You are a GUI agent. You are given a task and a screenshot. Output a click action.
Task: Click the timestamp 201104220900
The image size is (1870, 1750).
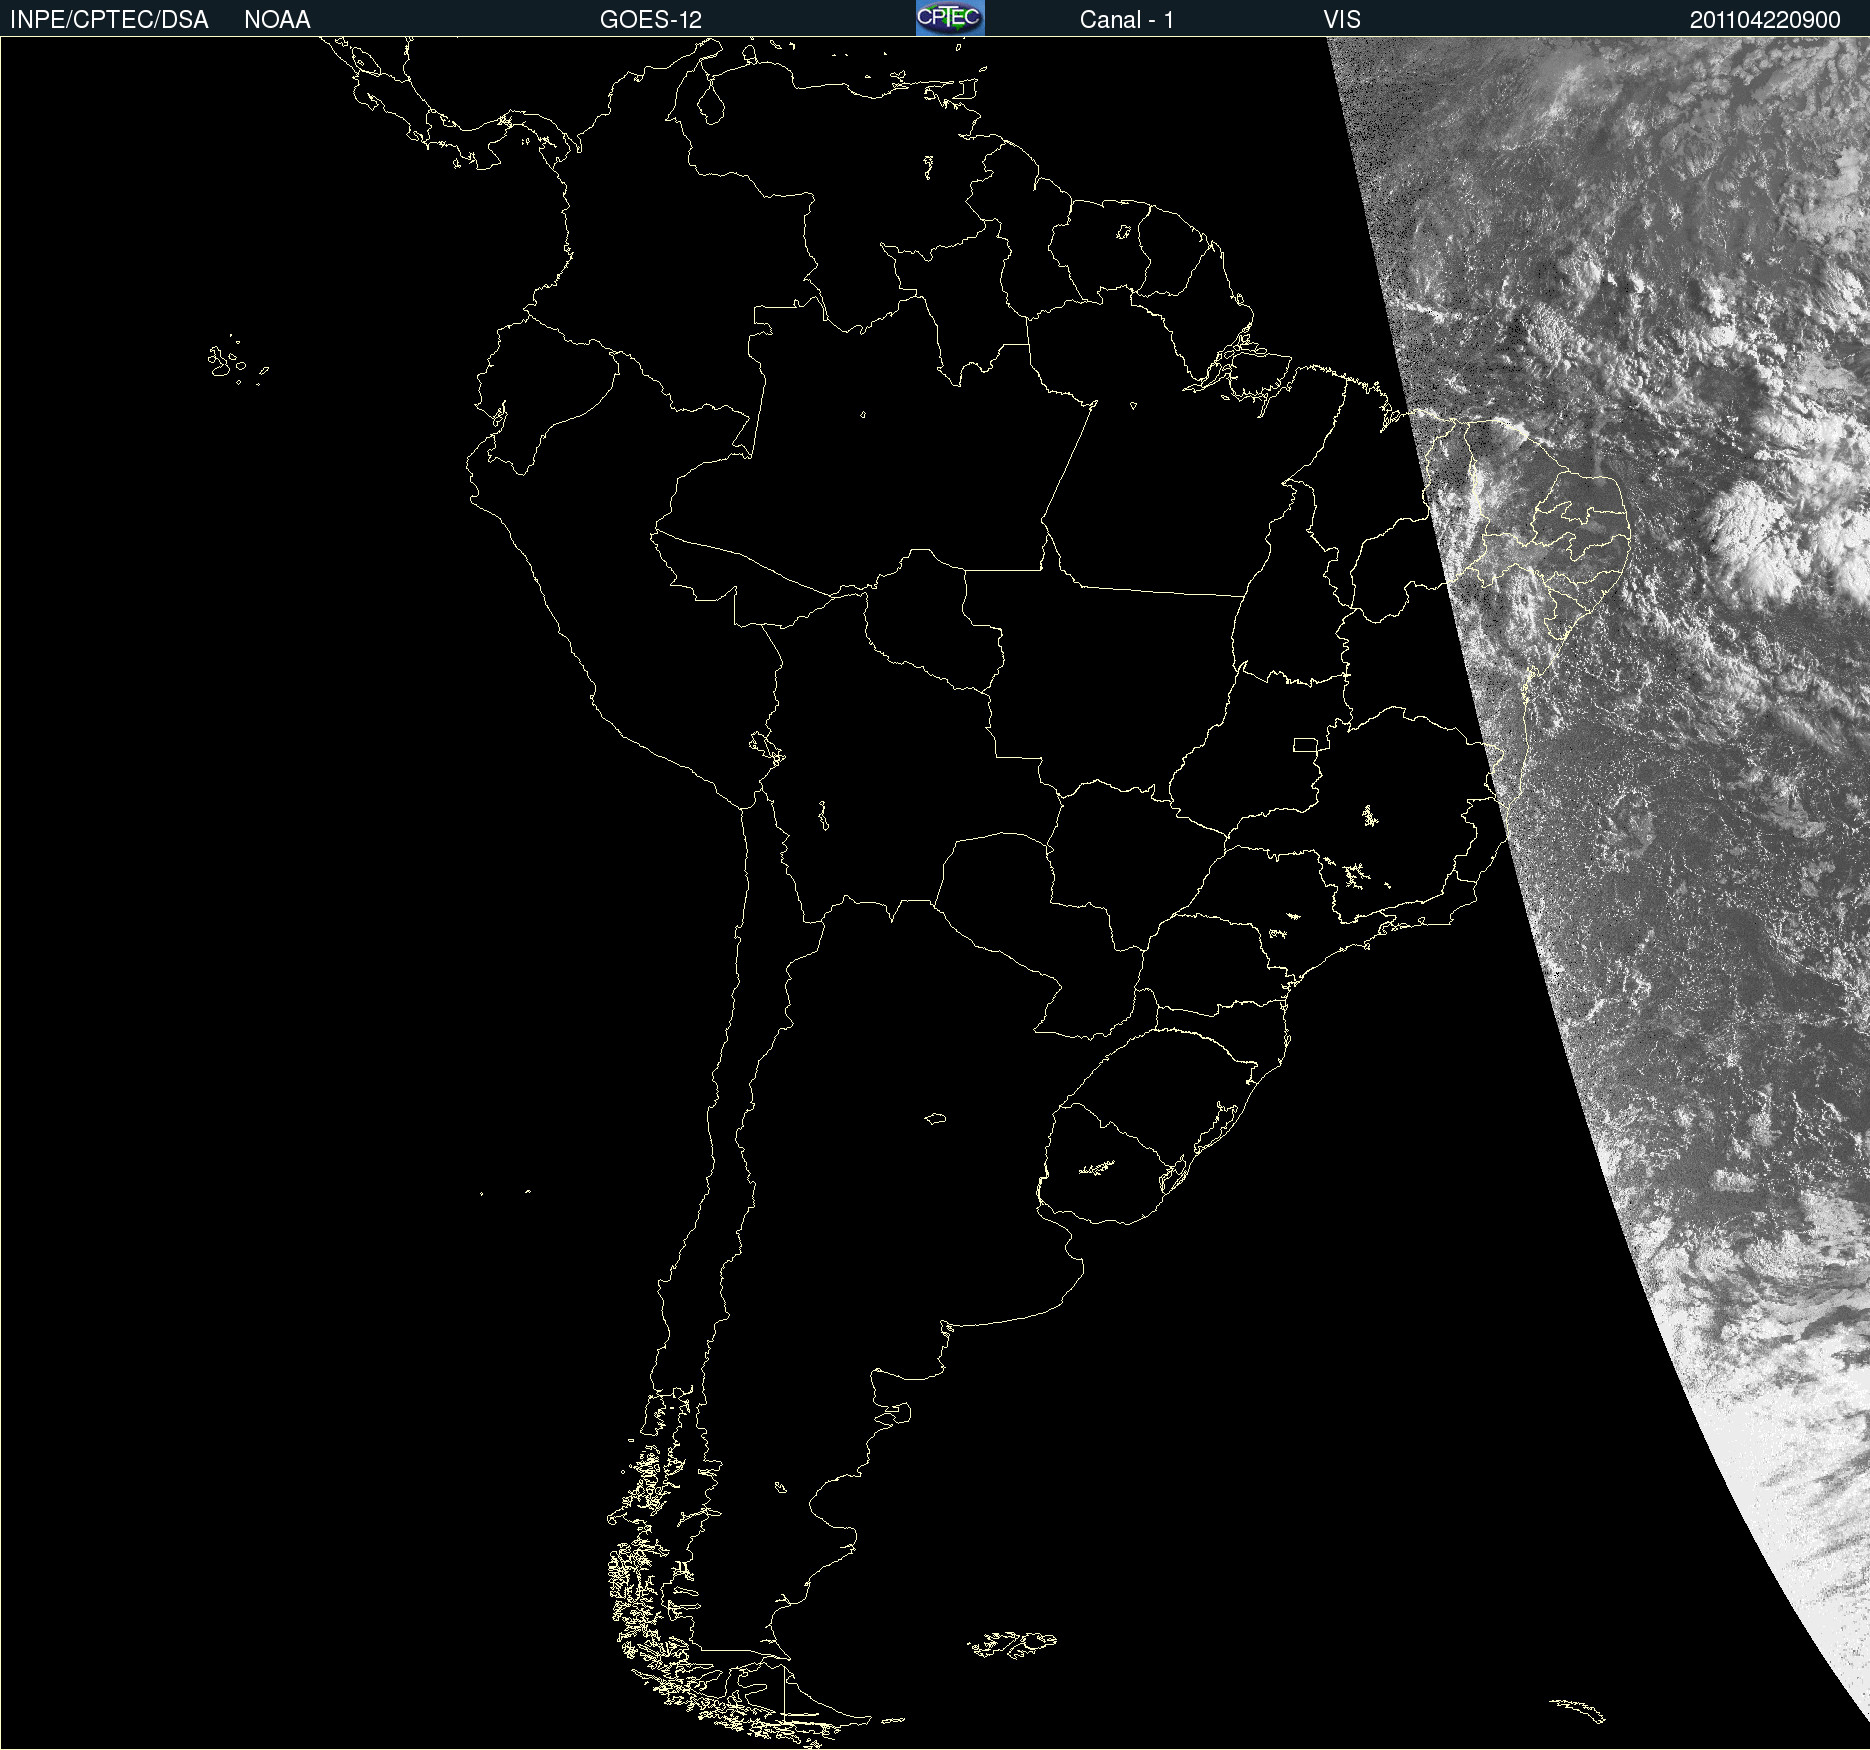pyautogui.click(x=1765, y=20)
